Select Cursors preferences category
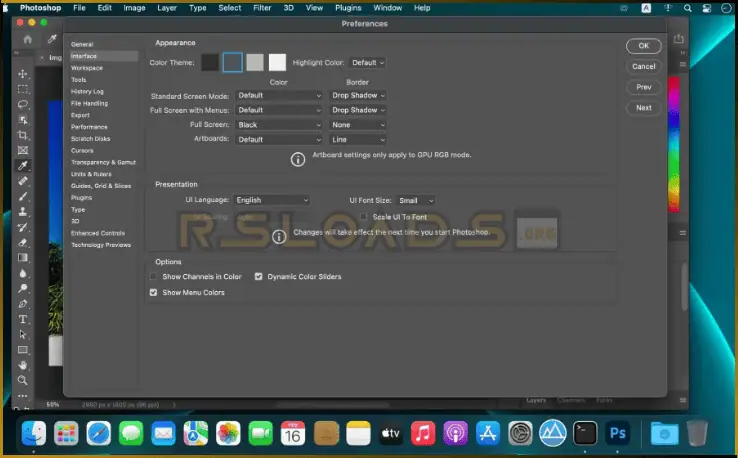738x458 pixels. (x=82, y=151)
